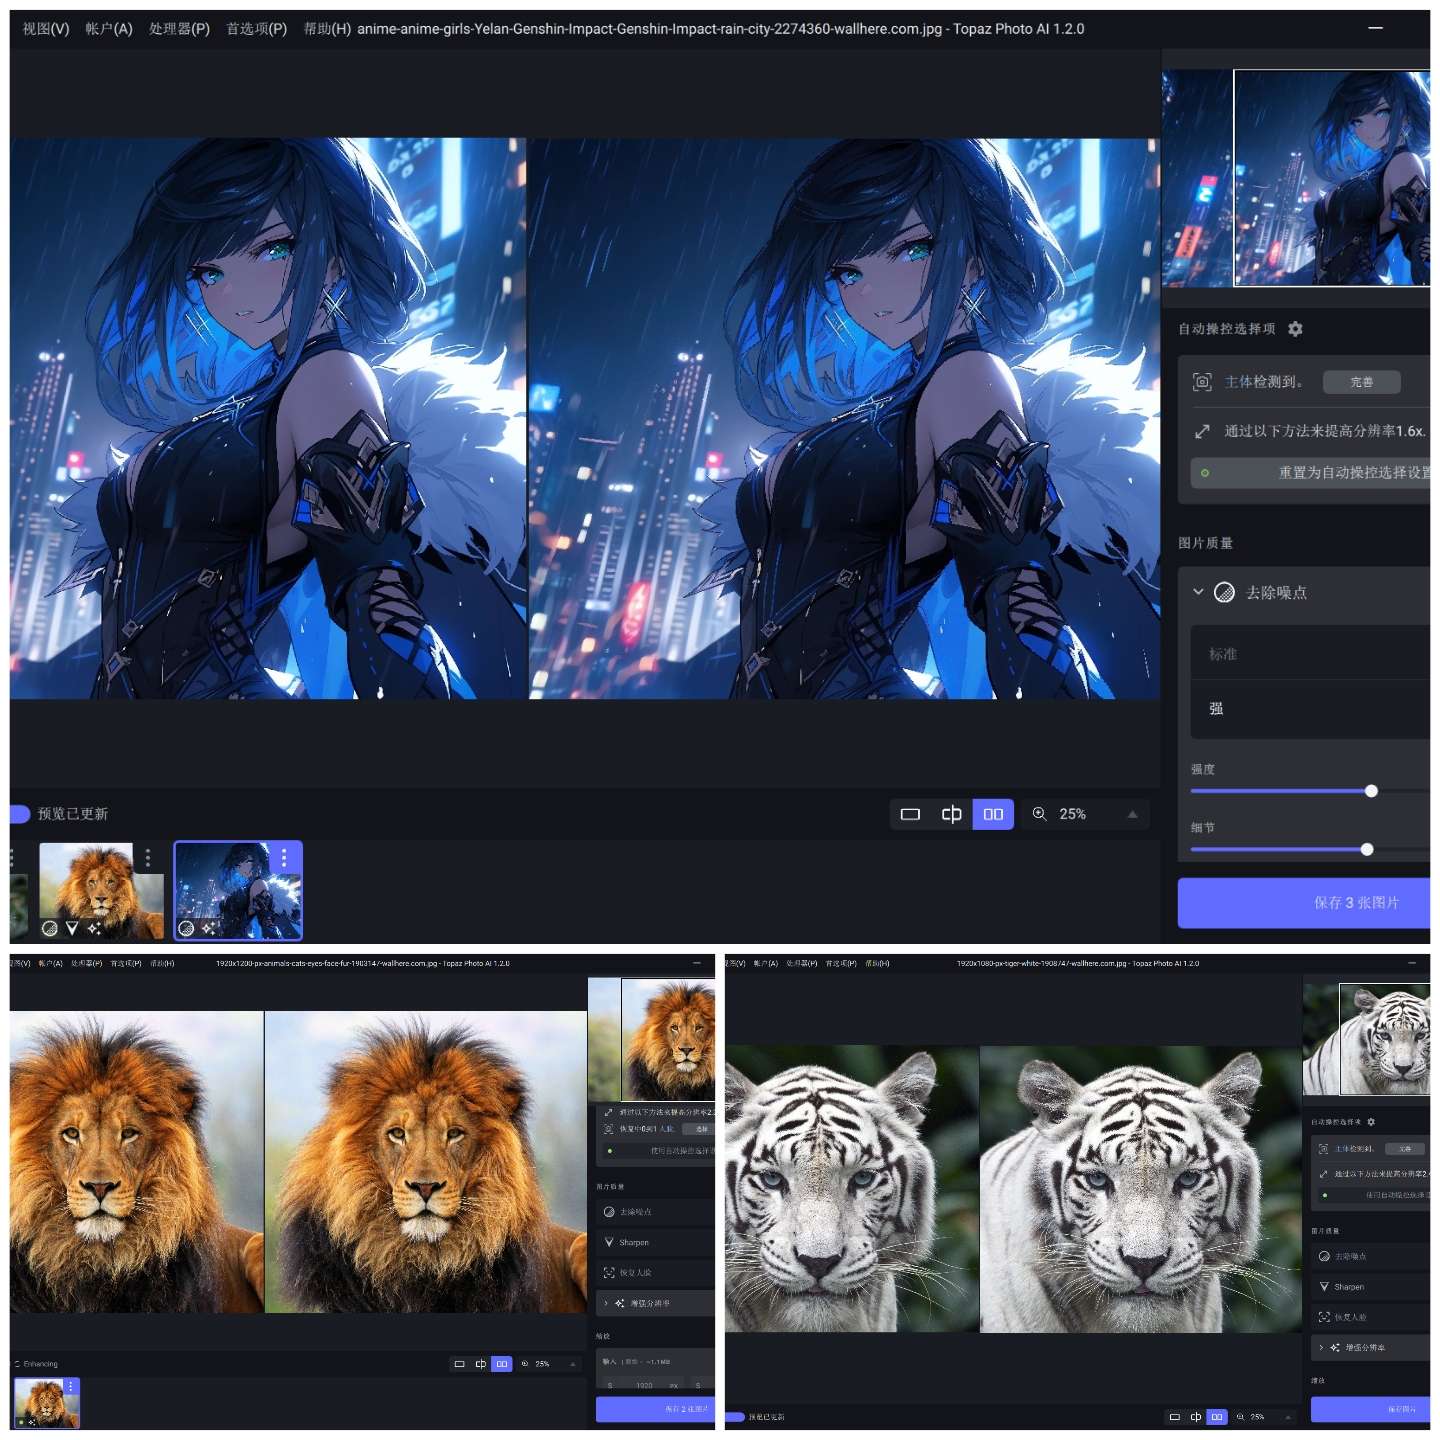Open the 帐户(A) menu in top window
Viewport: 1440px width, 1440px height.
109,29
